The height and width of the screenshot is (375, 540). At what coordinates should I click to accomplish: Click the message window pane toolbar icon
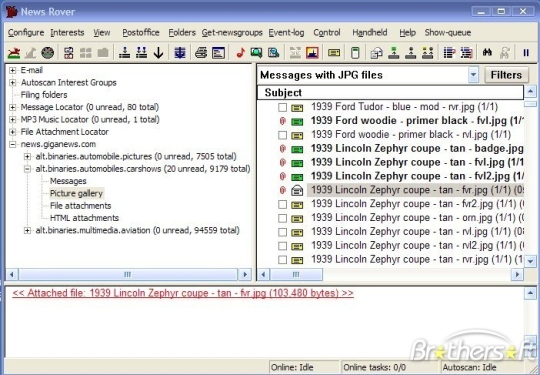tap(218, 53)
